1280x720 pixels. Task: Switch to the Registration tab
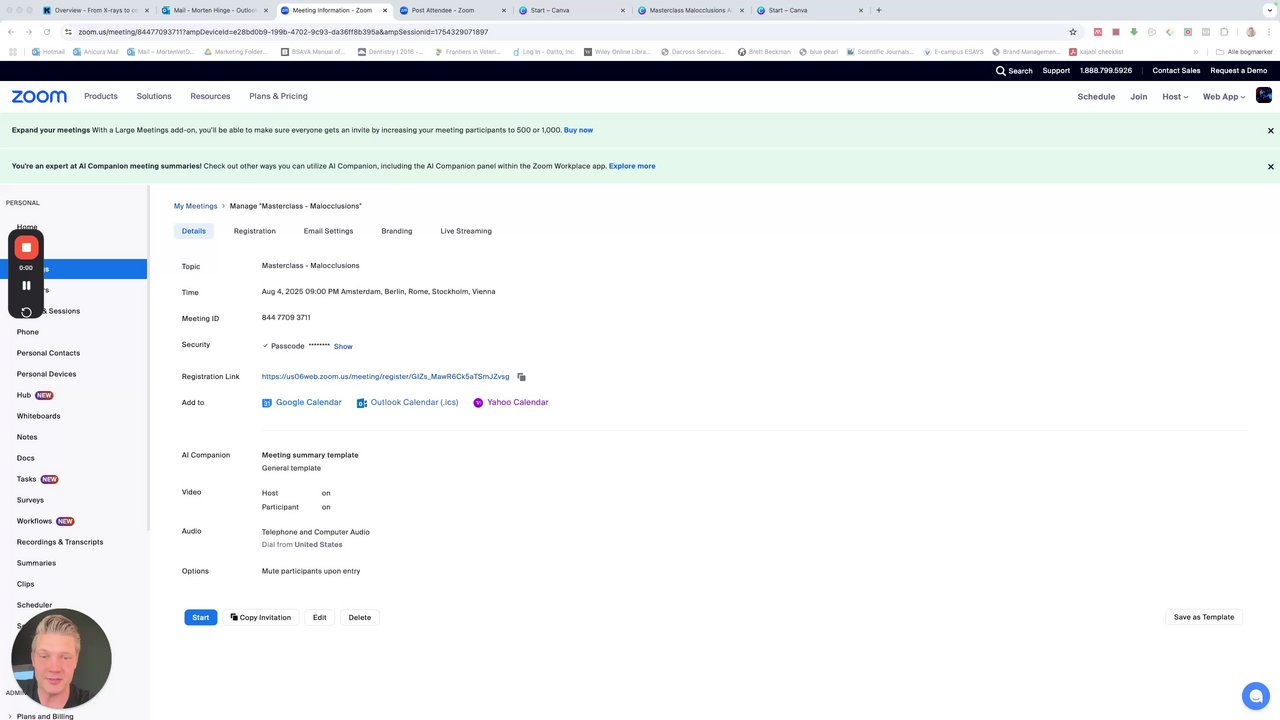pos(255,231)
